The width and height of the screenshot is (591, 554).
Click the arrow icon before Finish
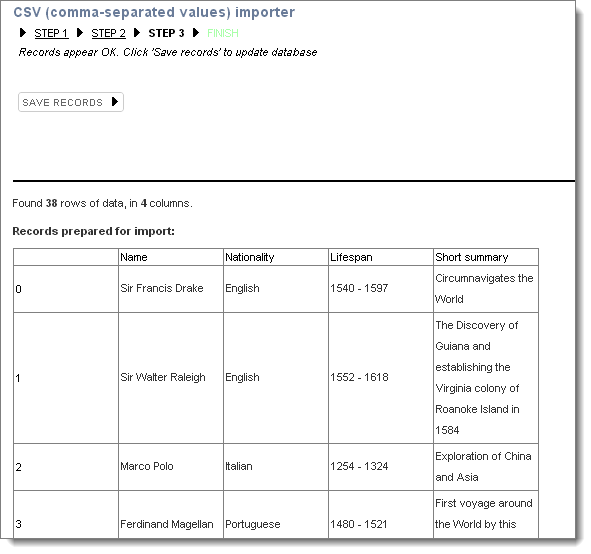click(196, 33)
